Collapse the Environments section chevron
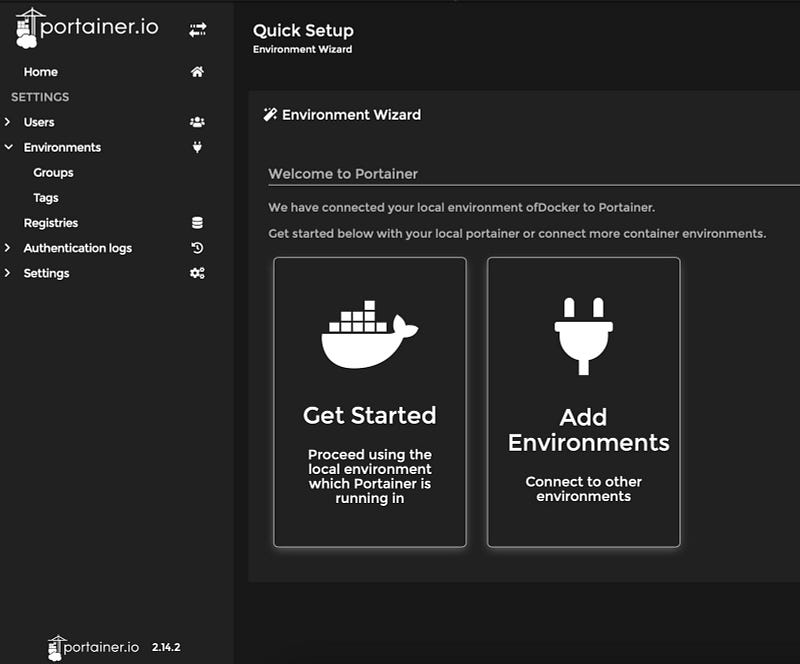 (9, 147)
